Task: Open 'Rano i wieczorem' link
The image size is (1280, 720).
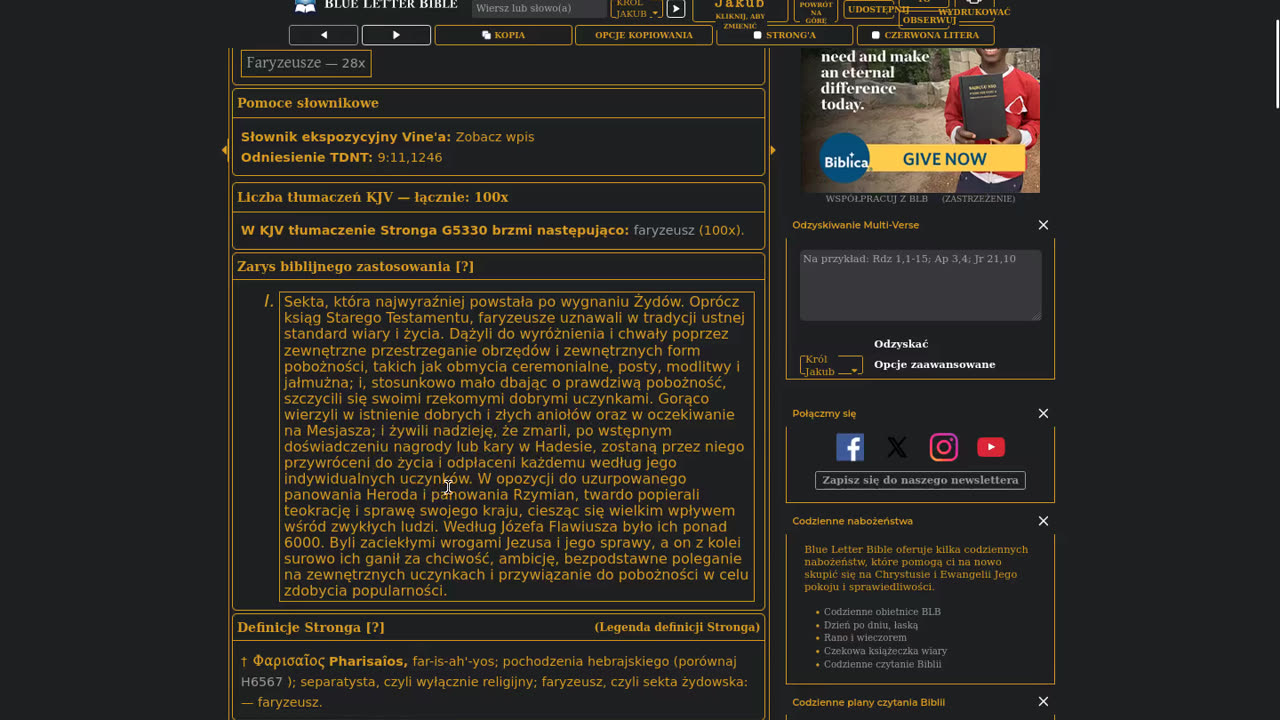Action: pyautogui.click(x=865, y=638)
